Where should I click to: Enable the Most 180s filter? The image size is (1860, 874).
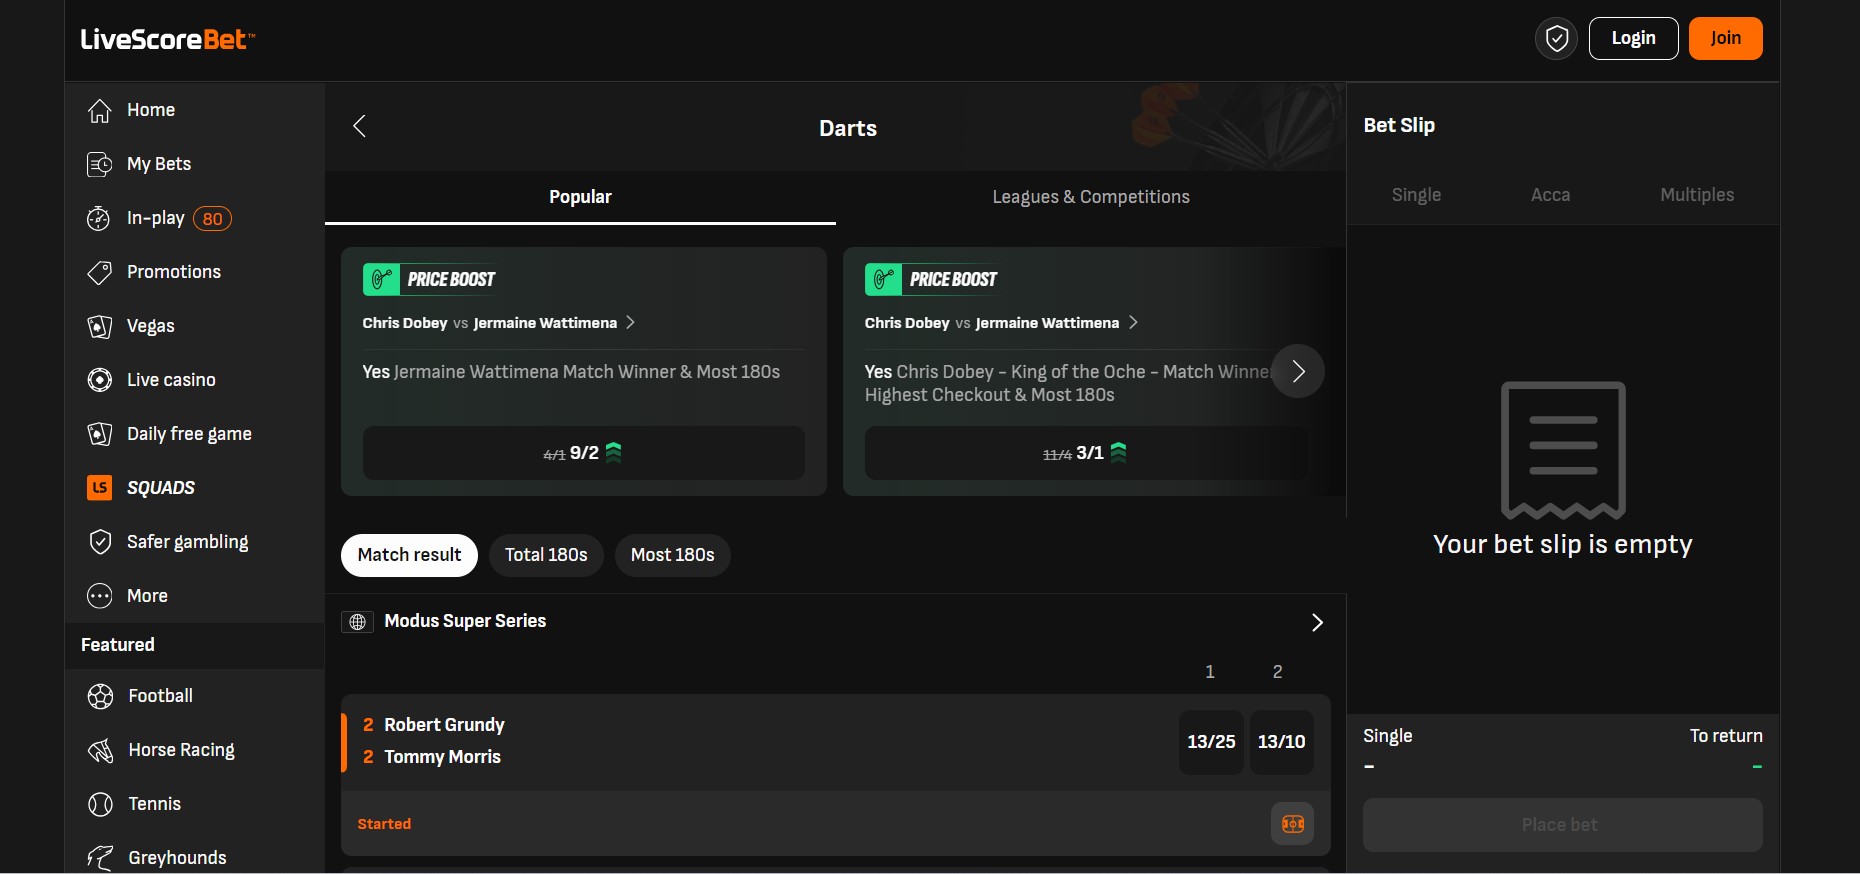click(x=671, y=555)
